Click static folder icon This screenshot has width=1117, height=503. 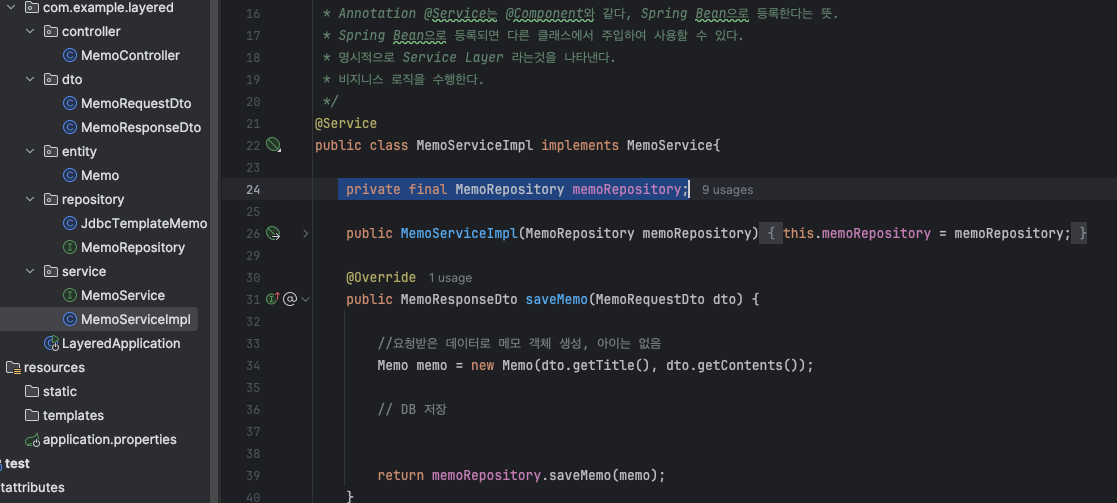31,391
